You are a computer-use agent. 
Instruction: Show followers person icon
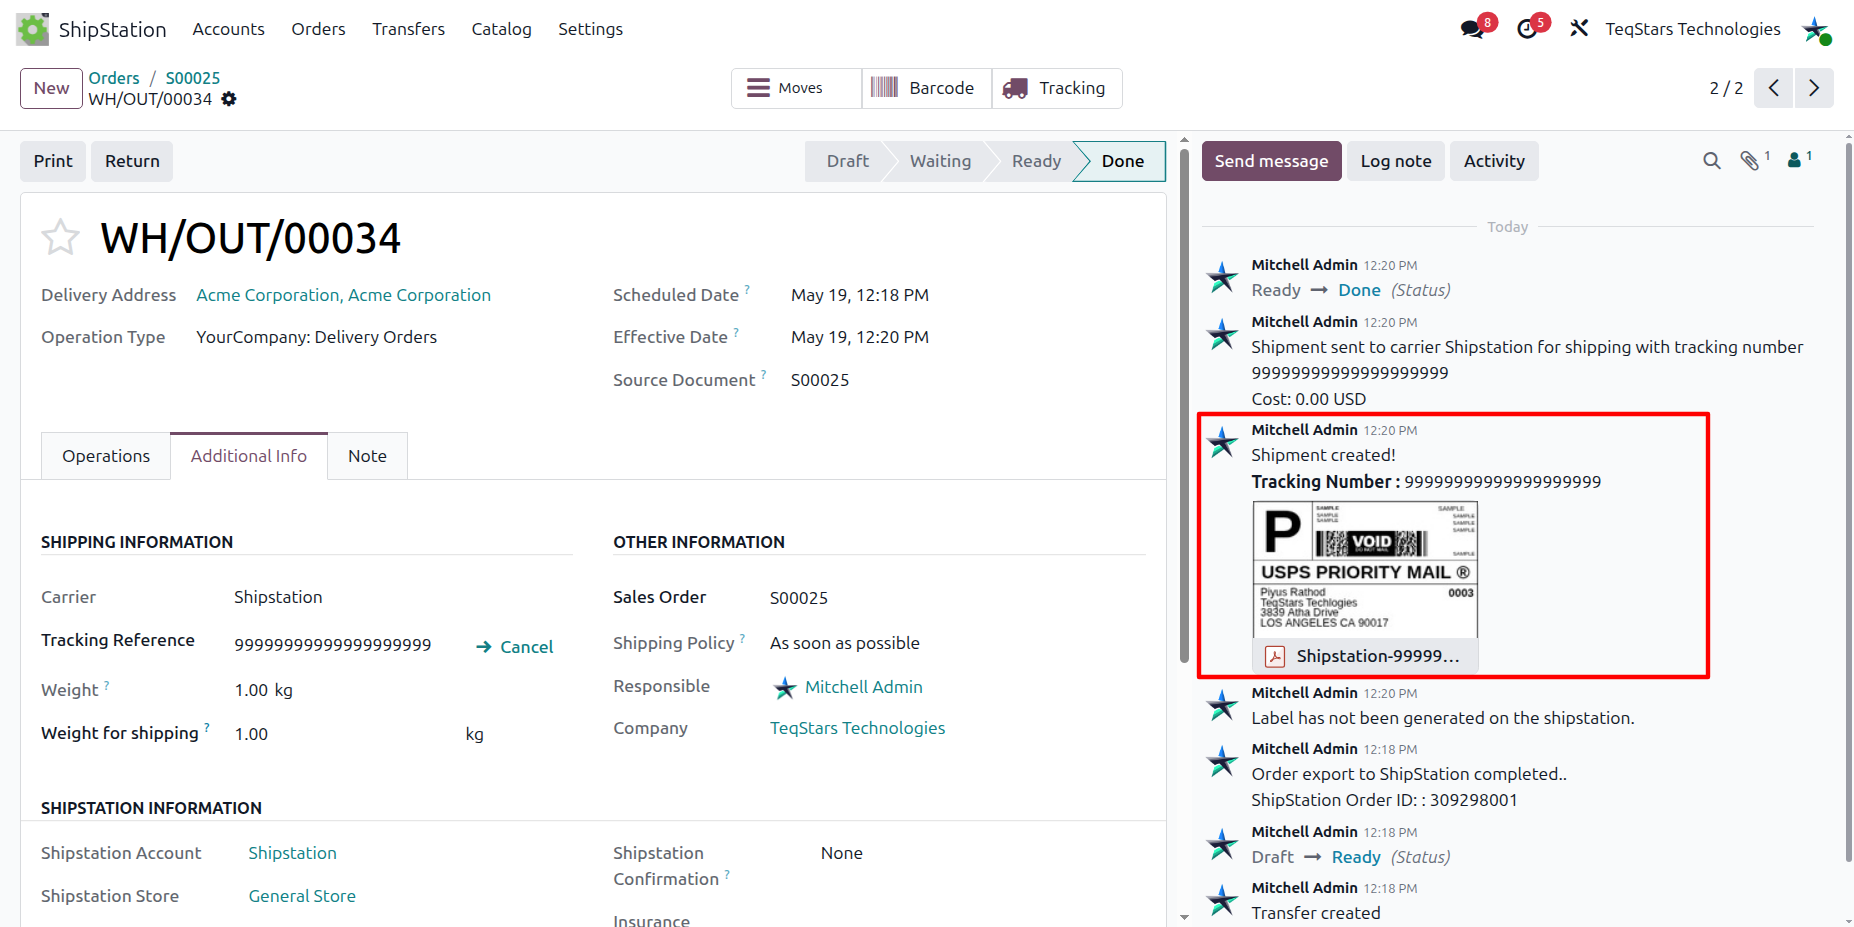click(x=1796, y=160)
